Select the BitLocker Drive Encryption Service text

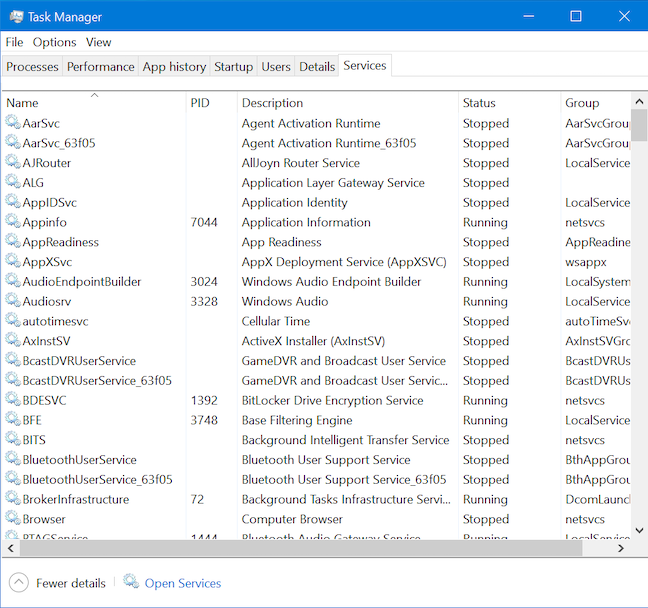click(332, 401)
